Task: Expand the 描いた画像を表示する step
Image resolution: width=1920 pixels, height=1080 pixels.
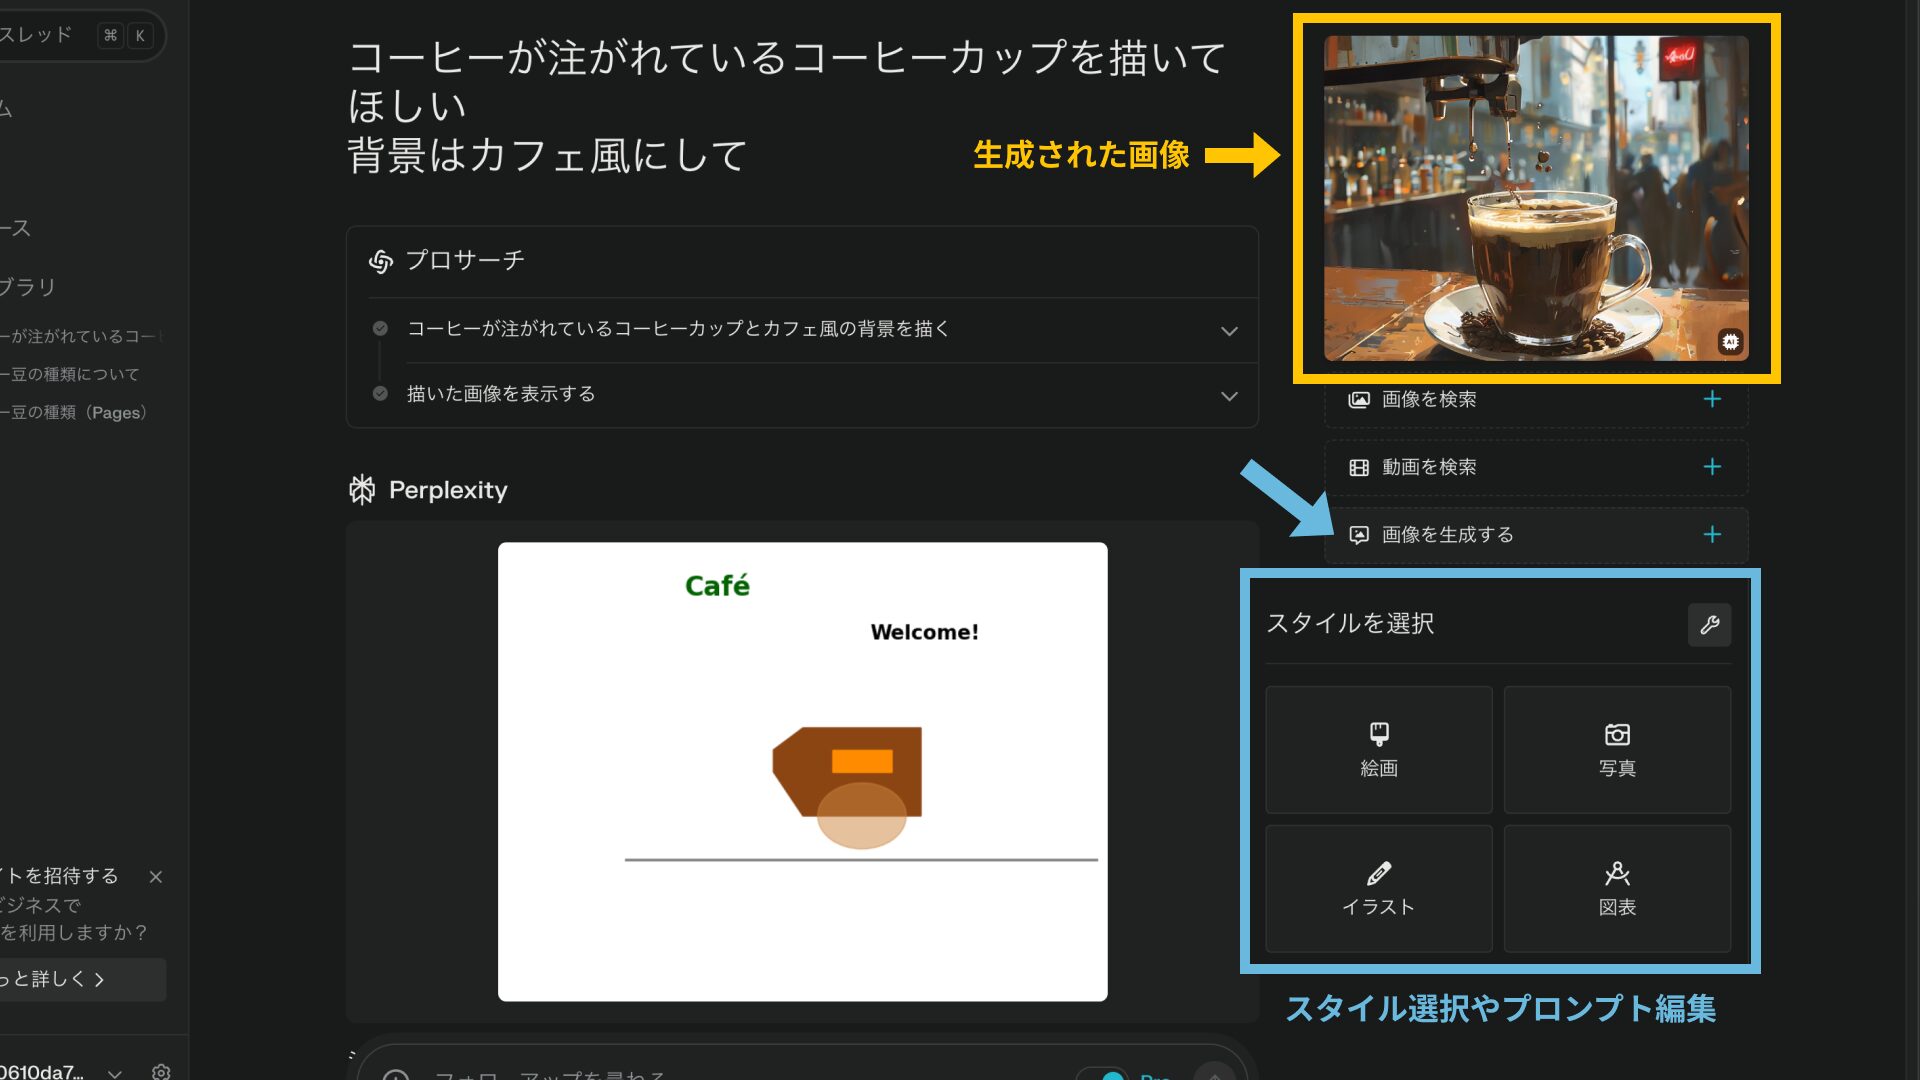Action: coord(1229,395)
